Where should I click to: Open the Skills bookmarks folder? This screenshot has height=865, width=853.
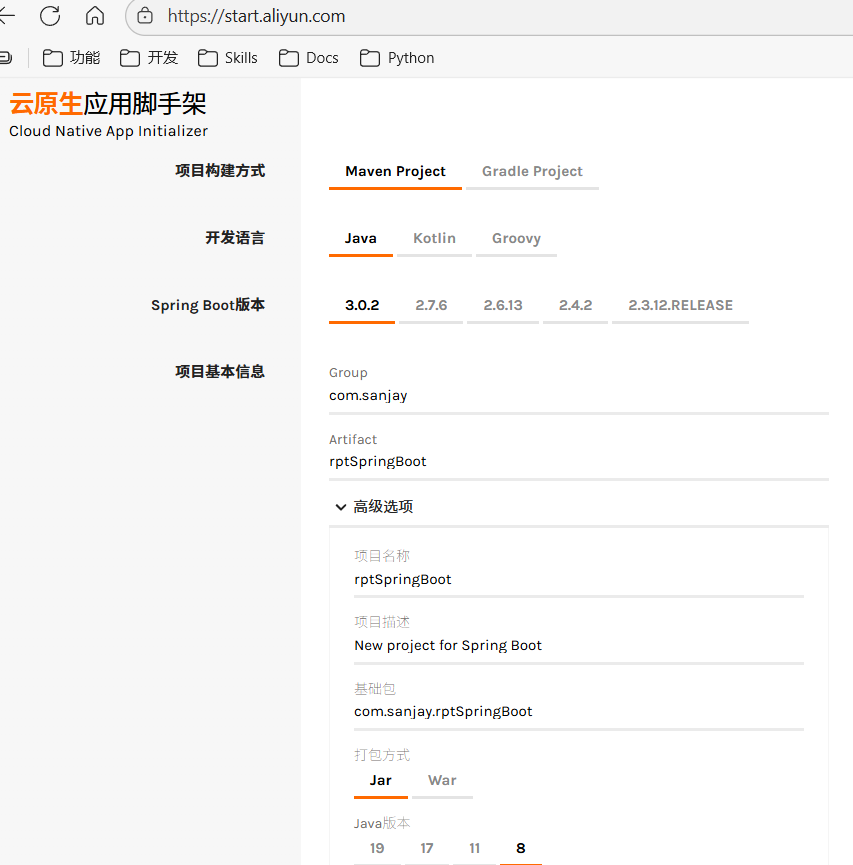point(227,58)
